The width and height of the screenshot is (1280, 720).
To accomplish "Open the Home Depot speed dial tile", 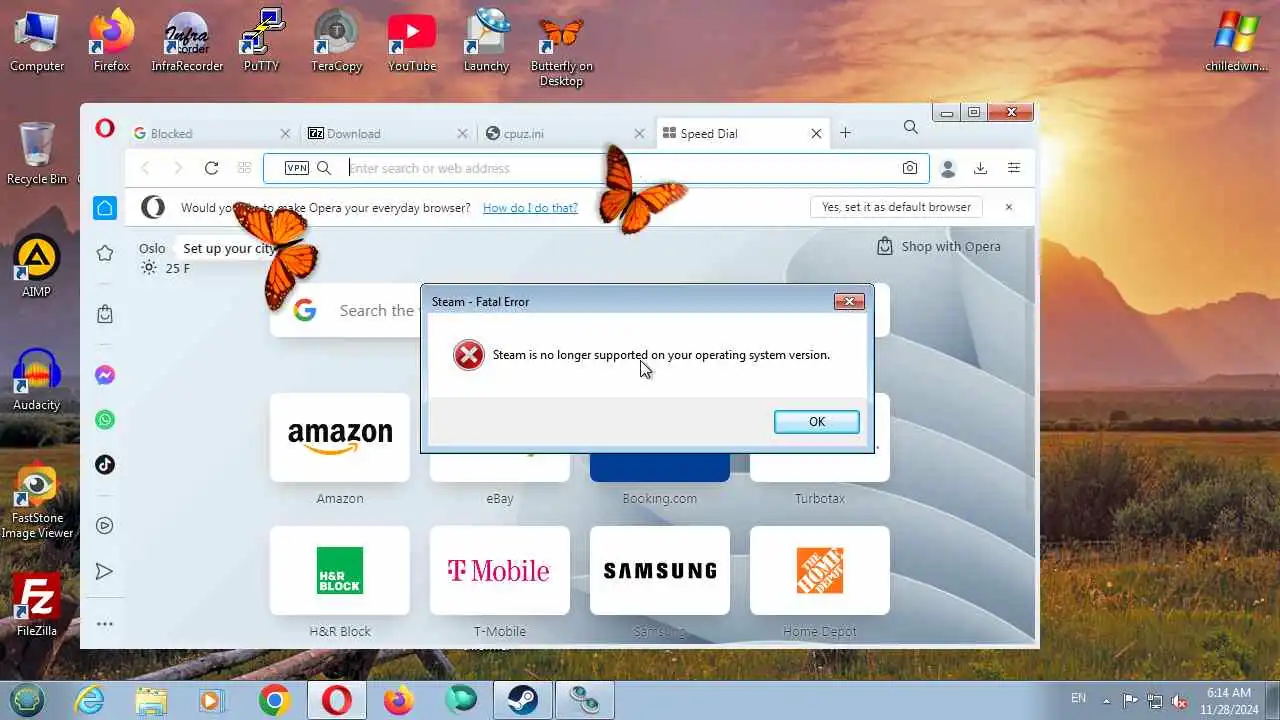I will pyautogui.click(x=820, y=570).
